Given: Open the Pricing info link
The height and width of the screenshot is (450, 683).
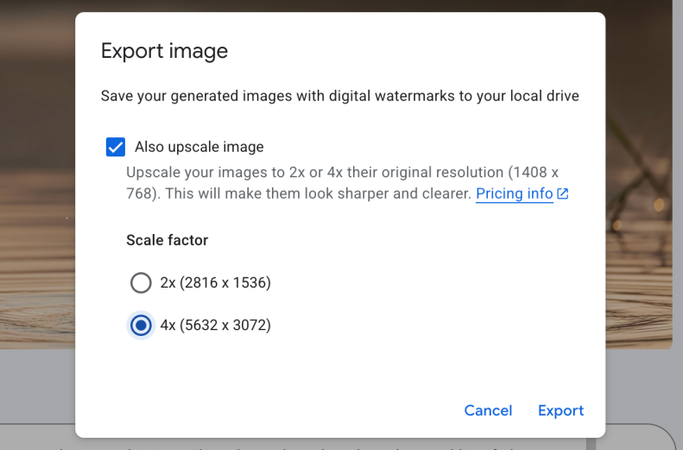Looking at the screenshot, I should 514,193.
